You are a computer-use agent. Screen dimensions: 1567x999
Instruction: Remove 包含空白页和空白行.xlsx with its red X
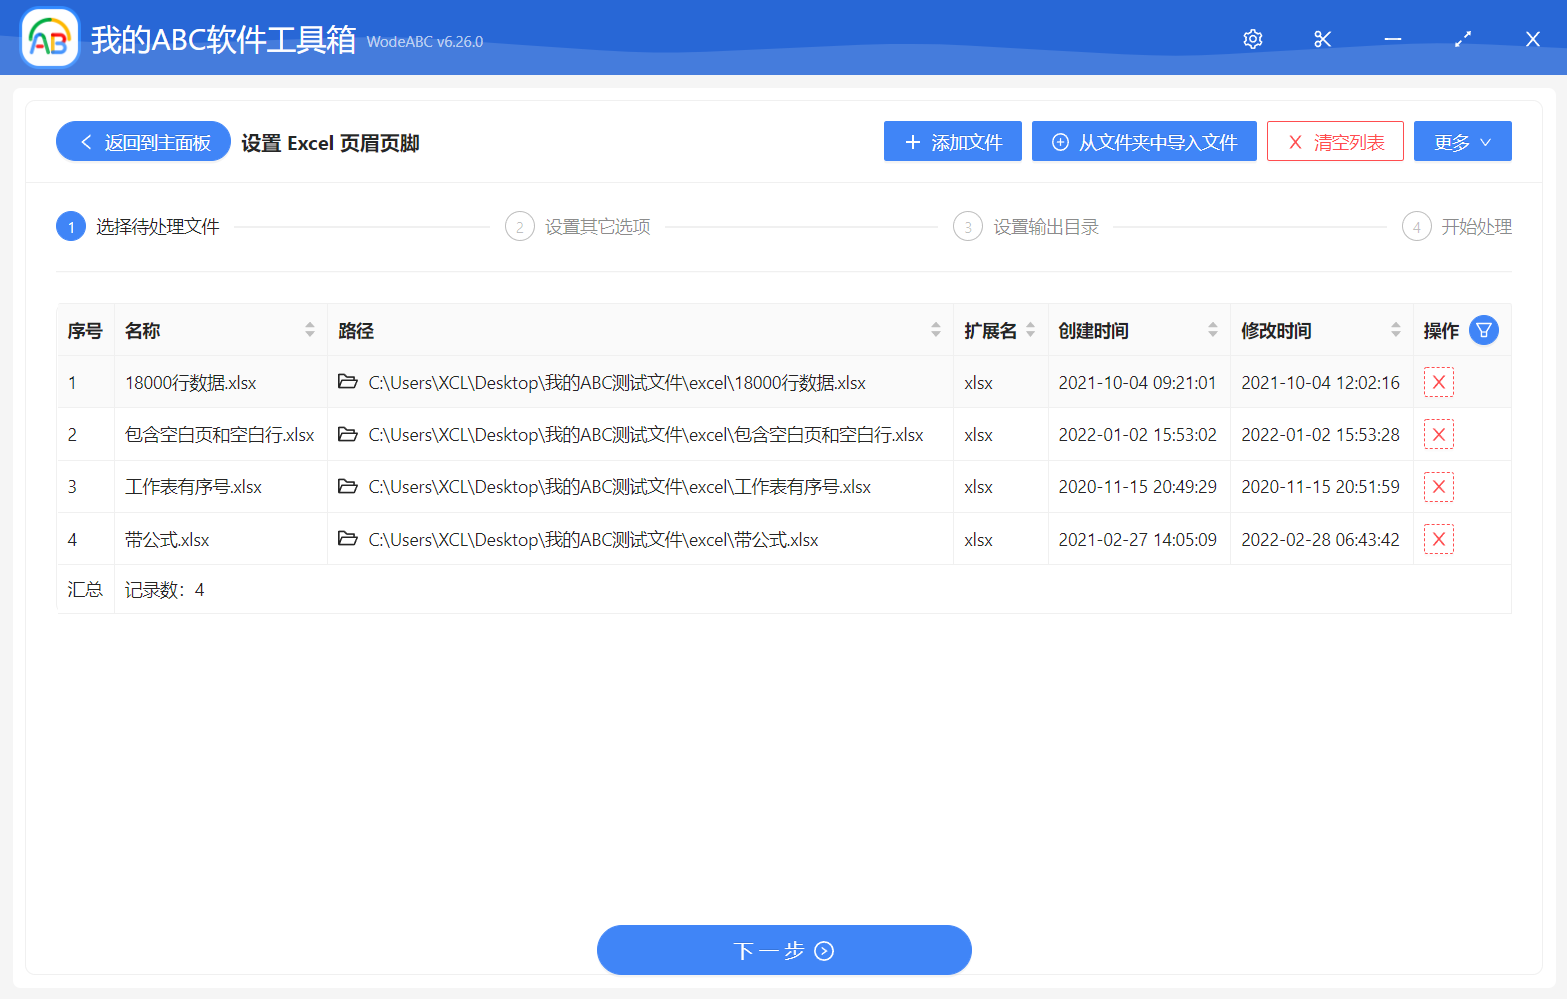[x=1438, y=434]
